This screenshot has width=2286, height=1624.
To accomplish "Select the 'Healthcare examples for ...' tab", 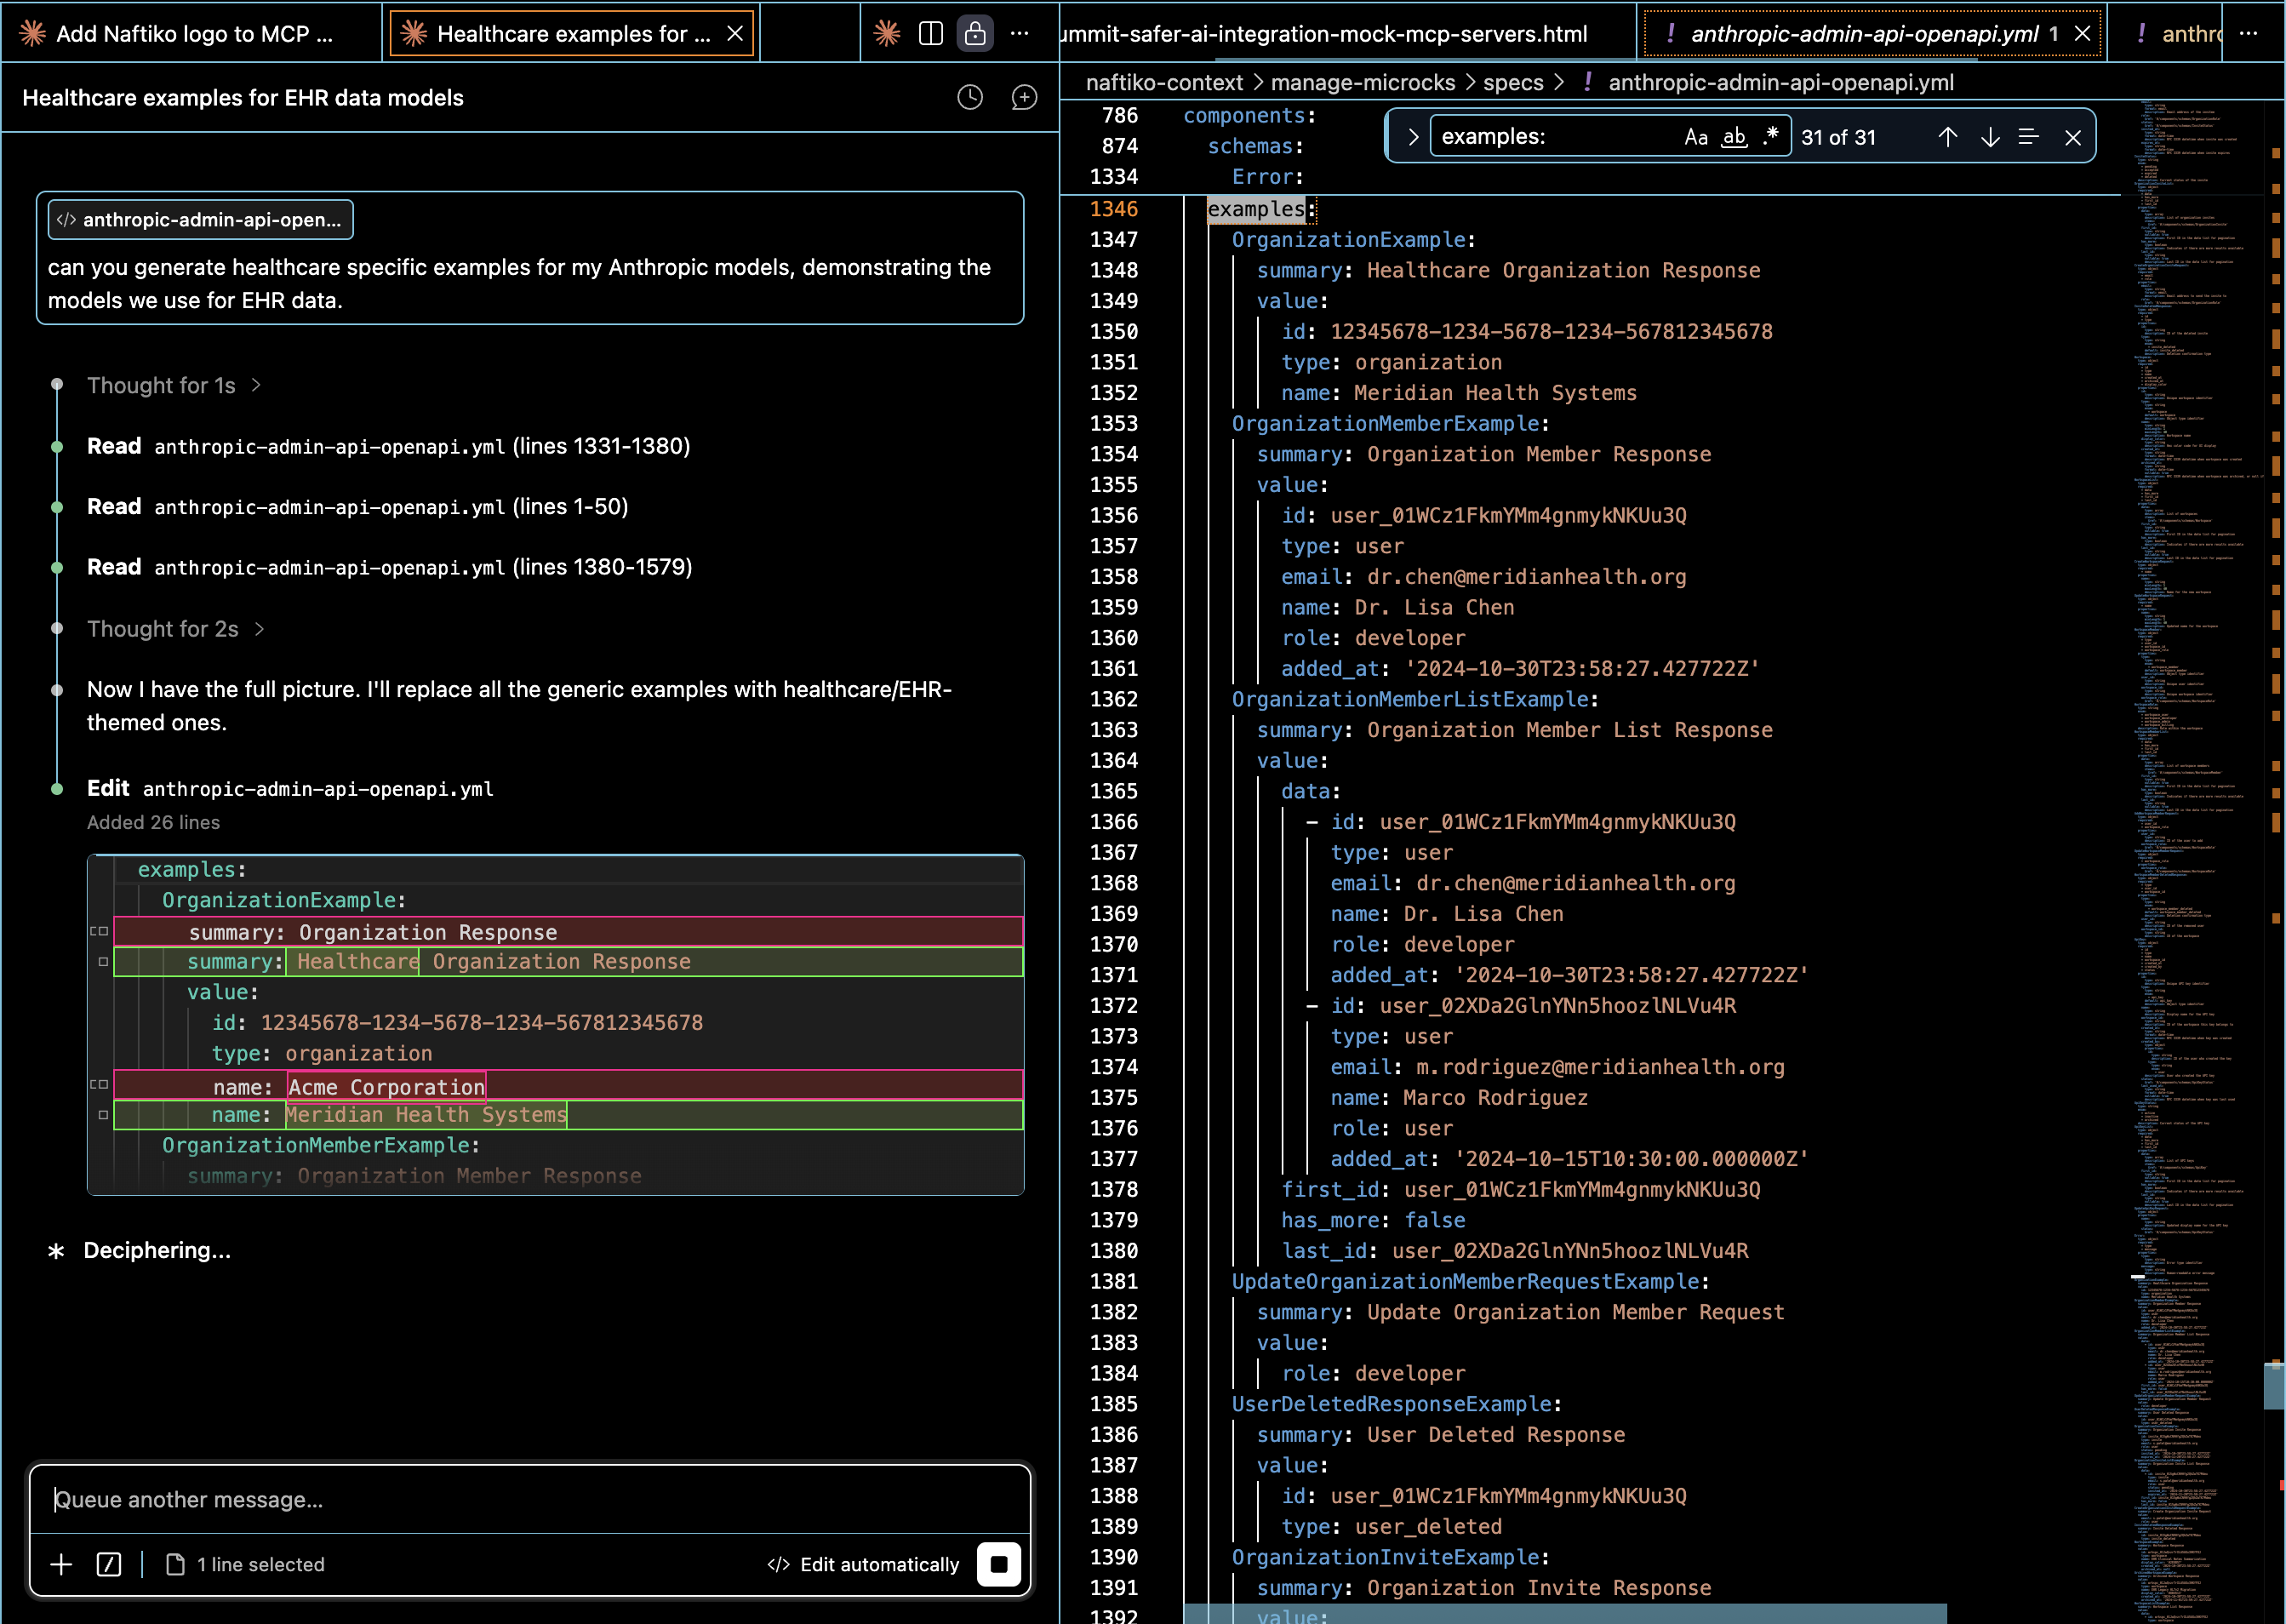I will (x=573, y=34).
